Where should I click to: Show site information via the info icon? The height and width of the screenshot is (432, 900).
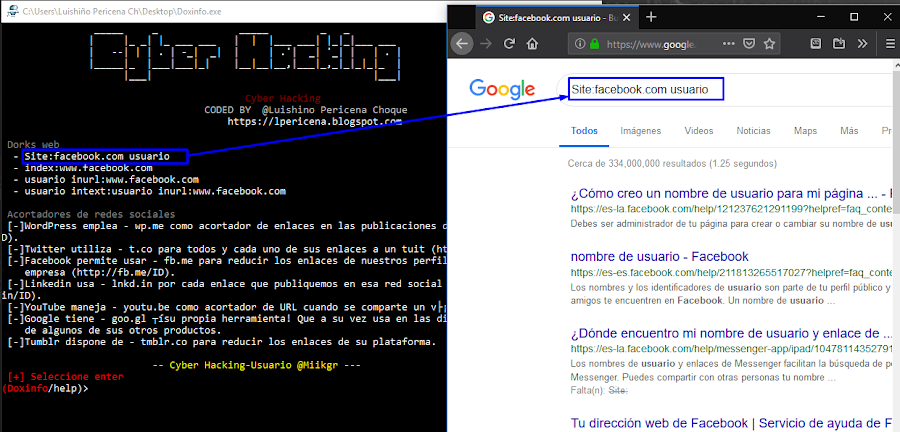(x=580, y=44)
